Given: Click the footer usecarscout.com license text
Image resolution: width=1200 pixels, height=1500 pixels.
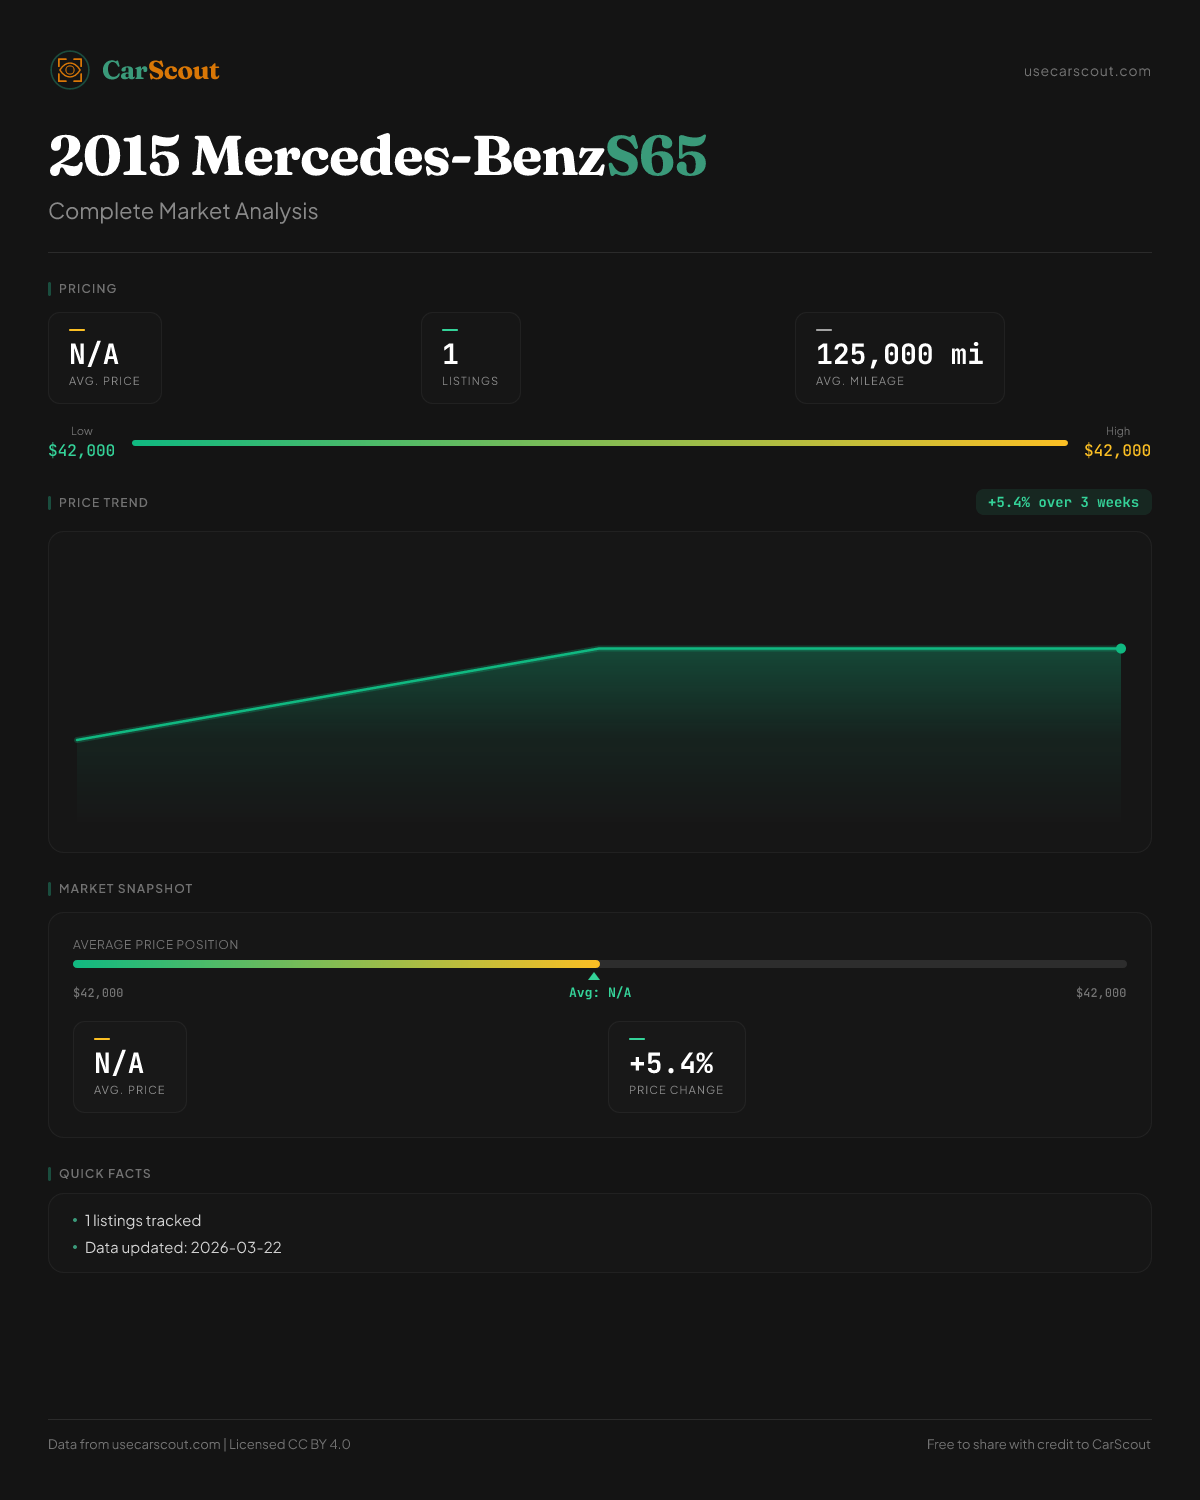Looking at the screenshot, I should pos(199,1444).
